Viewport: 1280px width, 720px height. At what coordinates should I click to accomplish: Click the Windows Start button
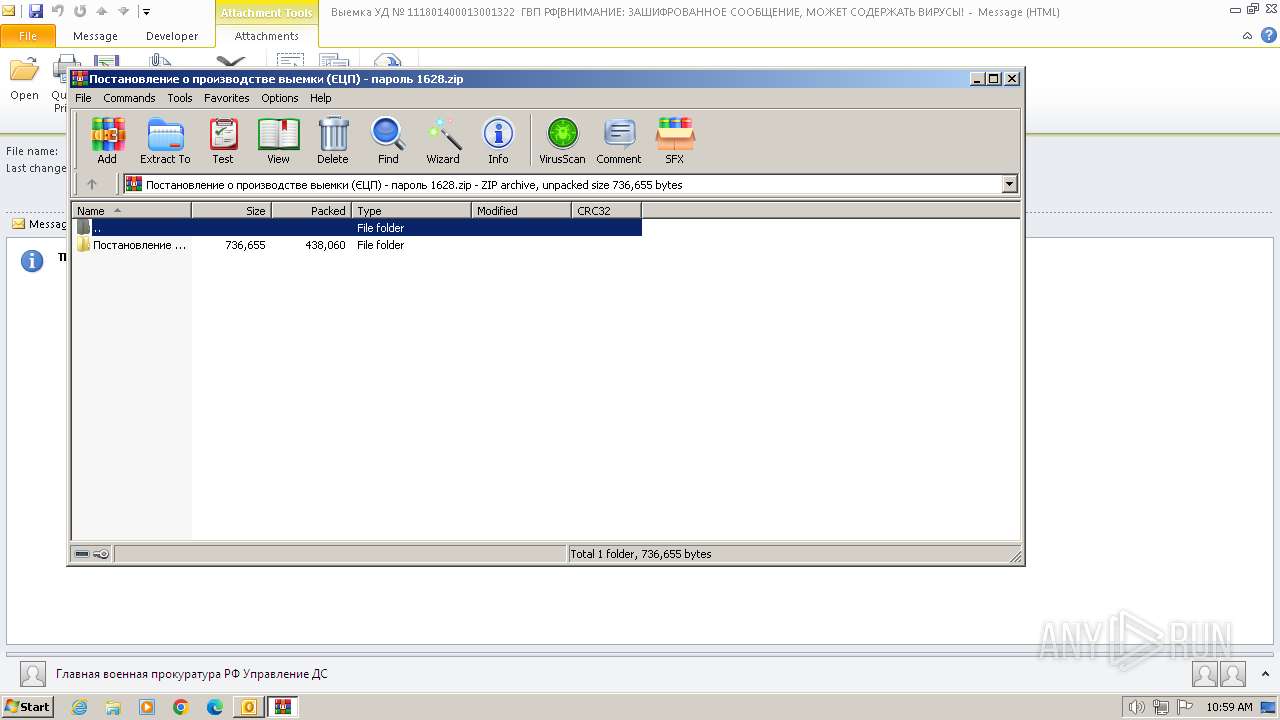(27, 707)
